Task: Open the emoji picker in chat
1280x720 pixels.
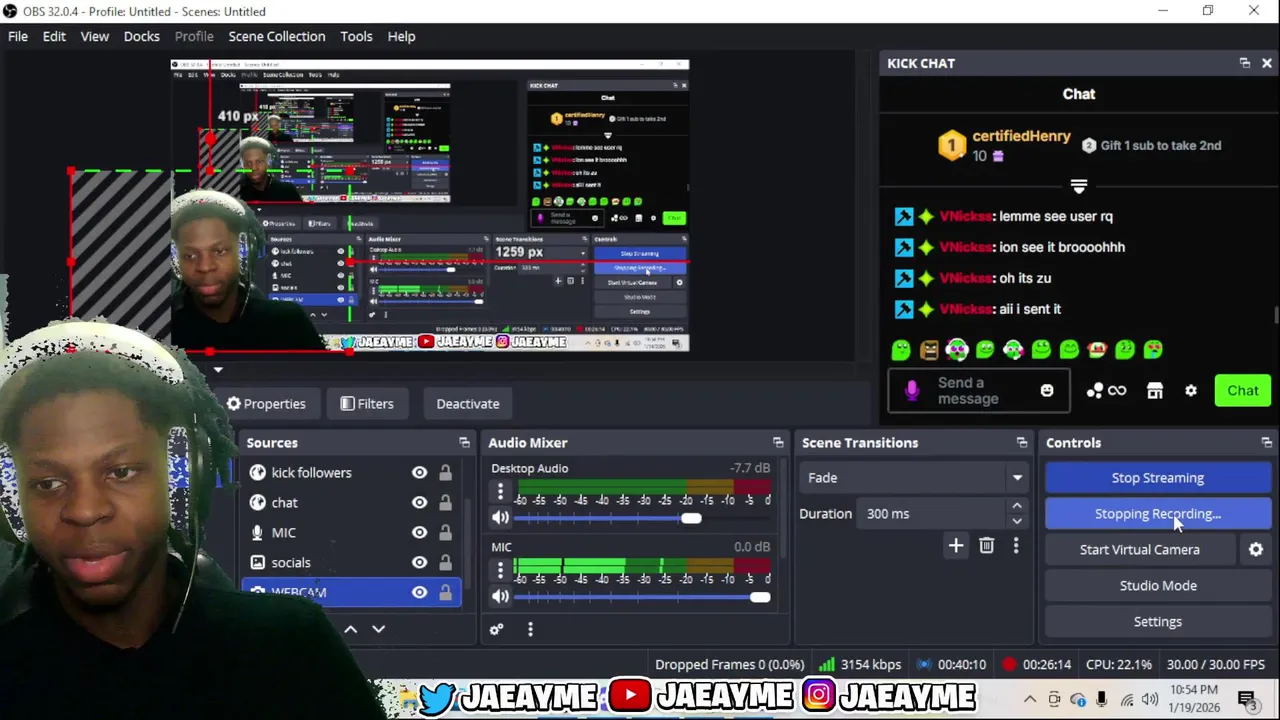Action: [1047, 391]
